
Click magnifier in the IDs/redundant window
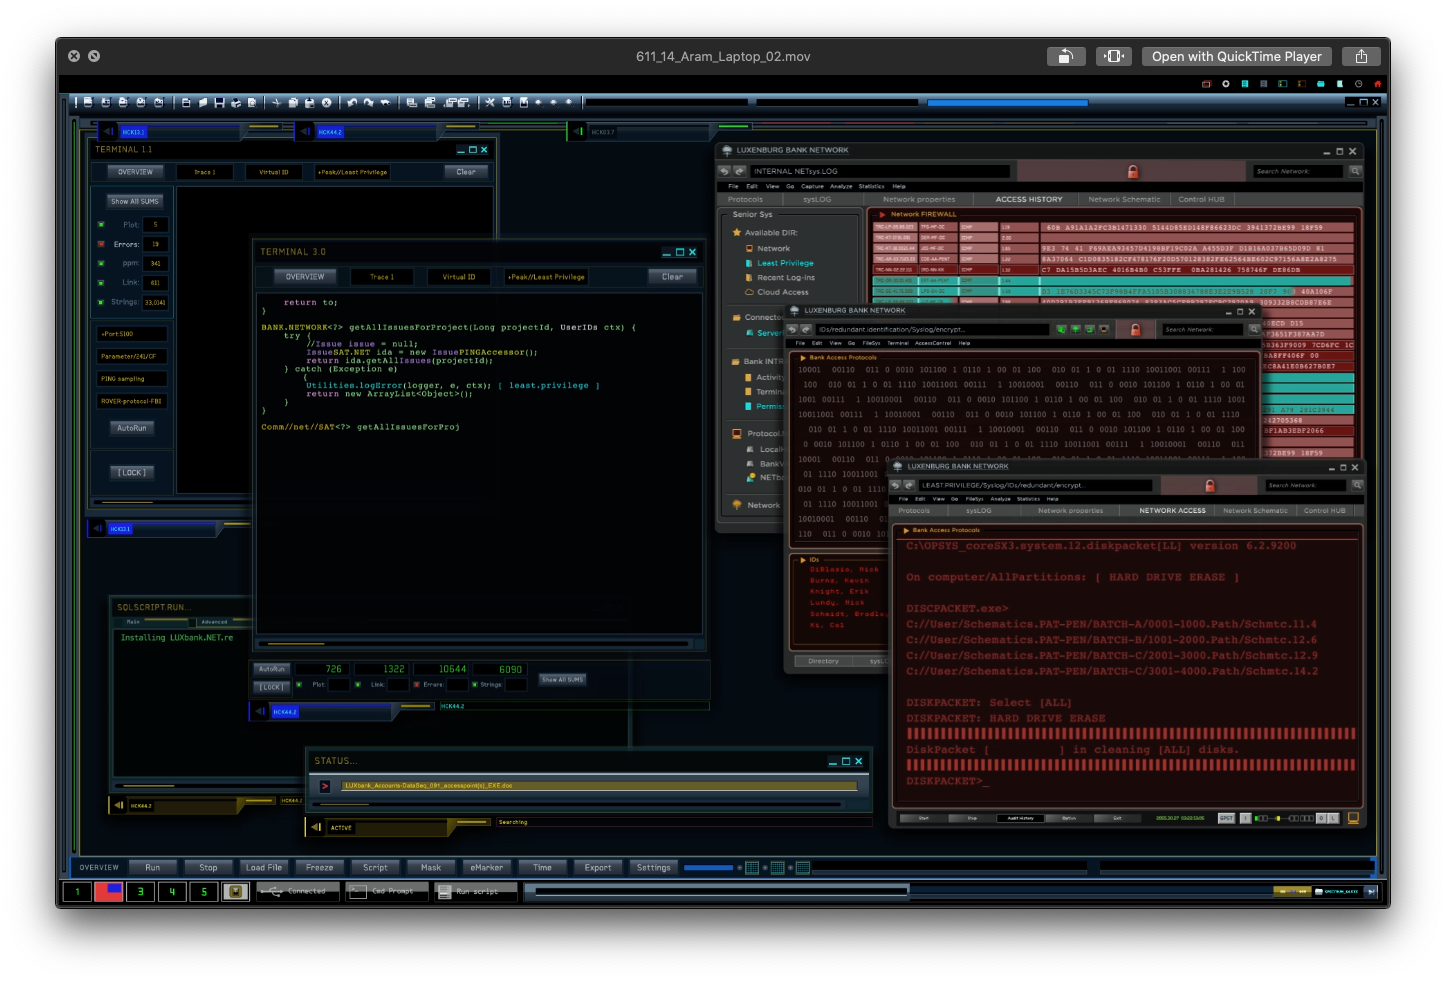pos(1253,329)
